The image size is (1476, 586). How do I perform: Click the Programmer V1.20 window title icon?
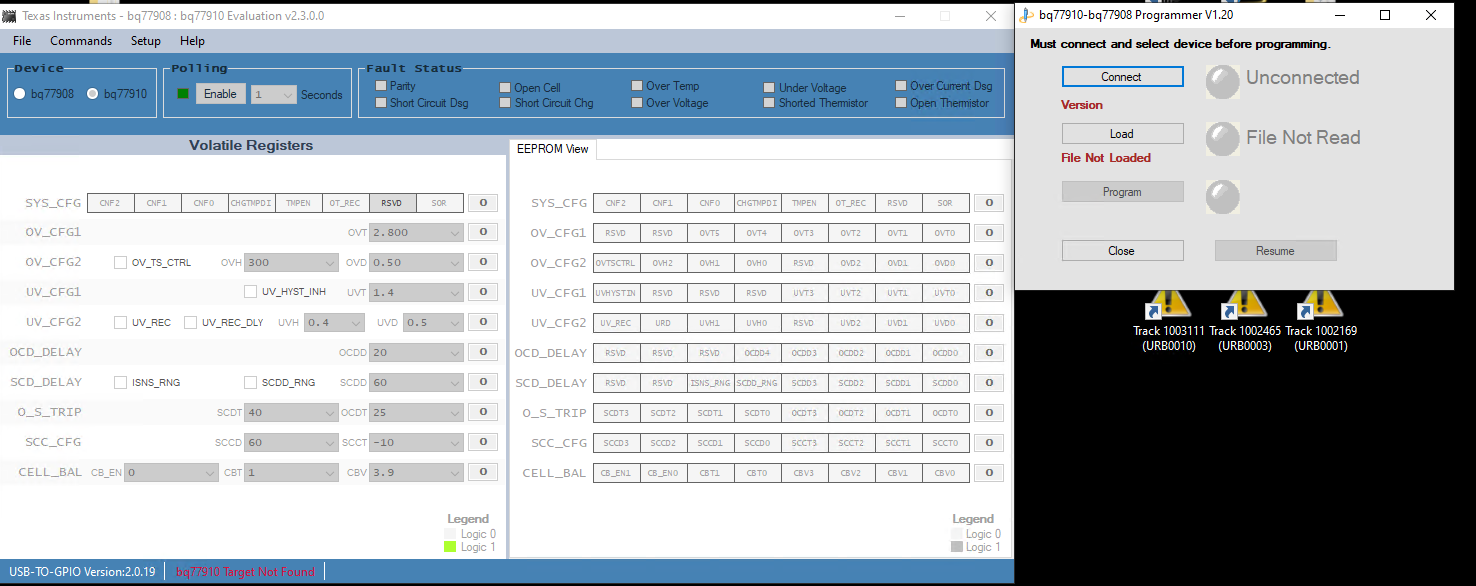coord(1027,15)
